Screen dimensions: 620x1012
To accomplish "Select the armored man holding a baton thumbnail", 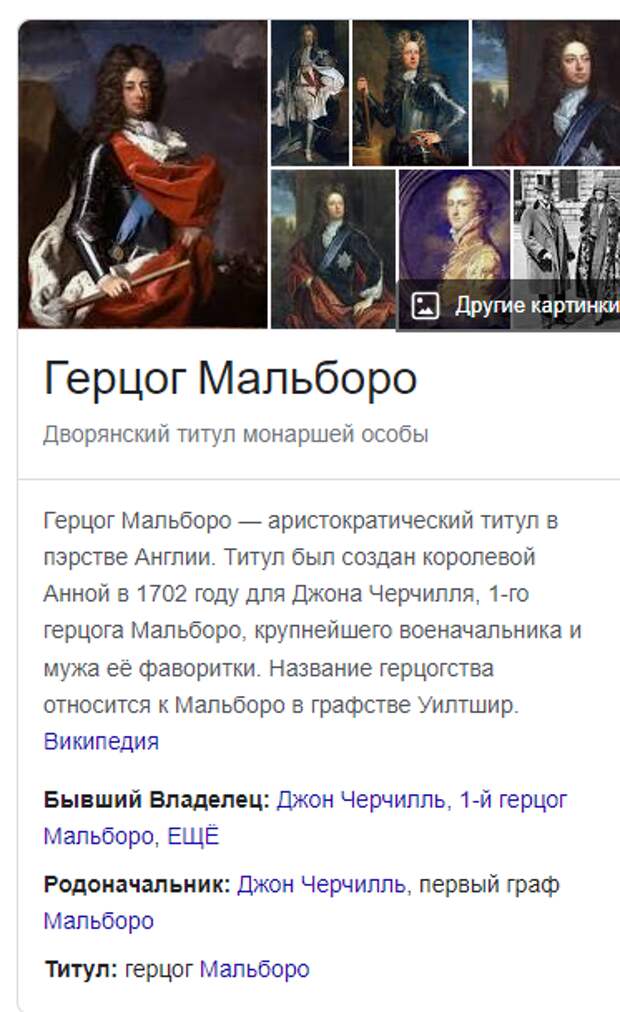I will 410,93.
